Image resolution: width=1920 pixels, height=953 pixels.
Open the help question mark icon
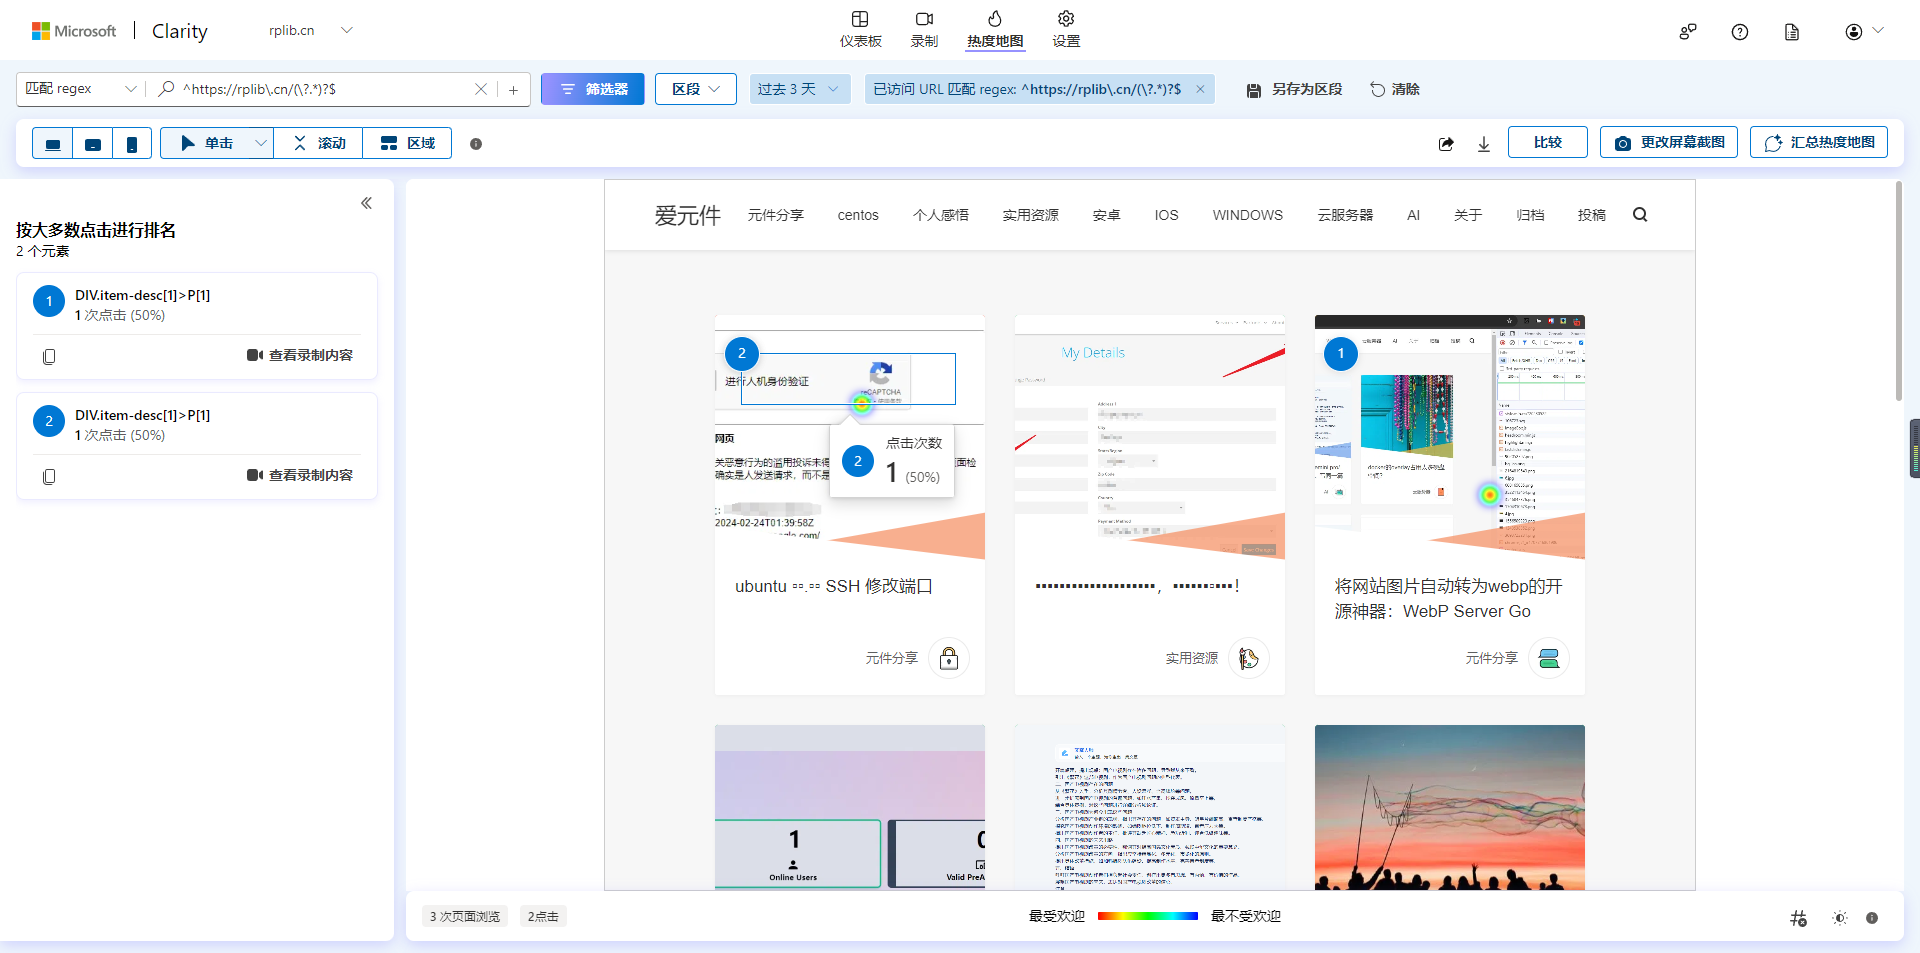point(1740,32)
